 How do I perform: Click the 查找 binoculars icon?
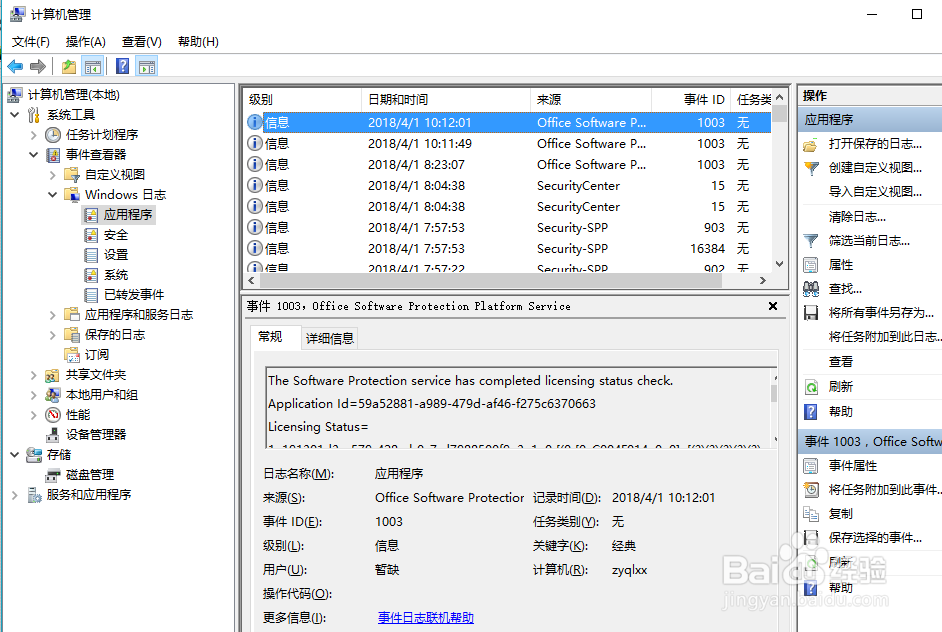[811, 288]
